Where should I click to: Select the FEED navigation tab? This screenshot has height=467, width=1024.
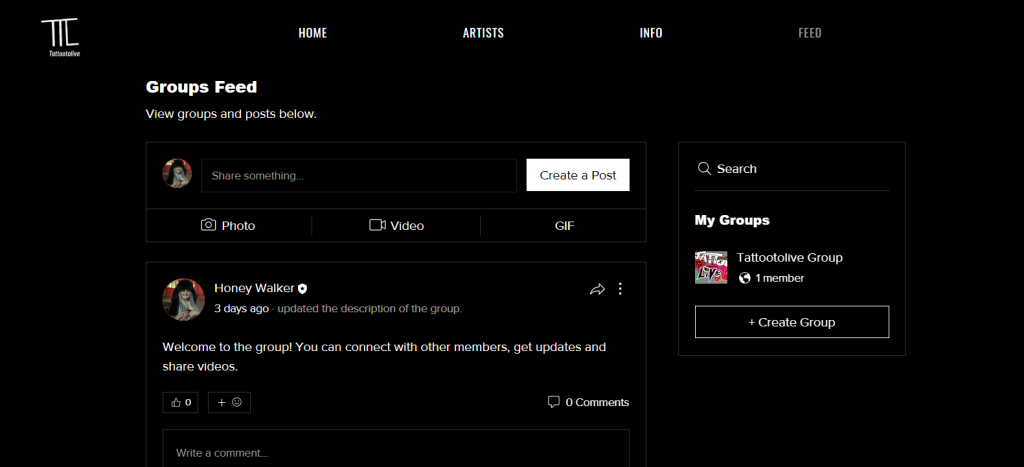point(809,33)
